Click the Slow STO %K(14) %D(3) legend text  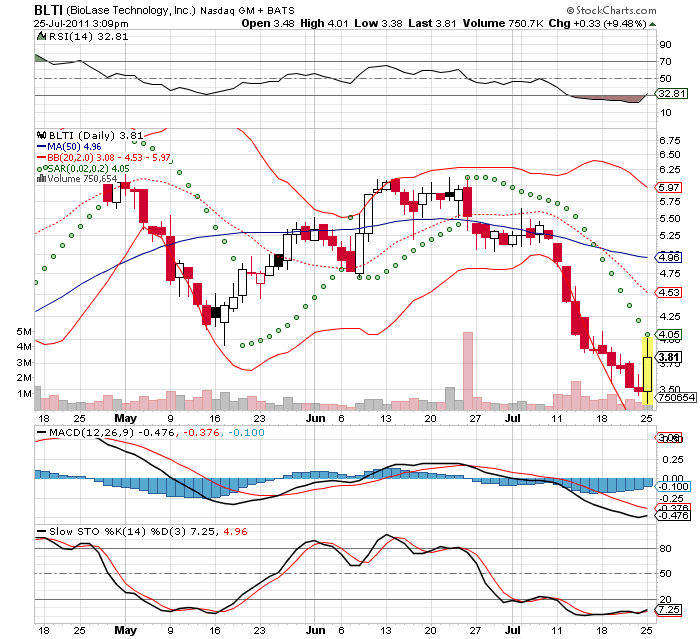117,531
